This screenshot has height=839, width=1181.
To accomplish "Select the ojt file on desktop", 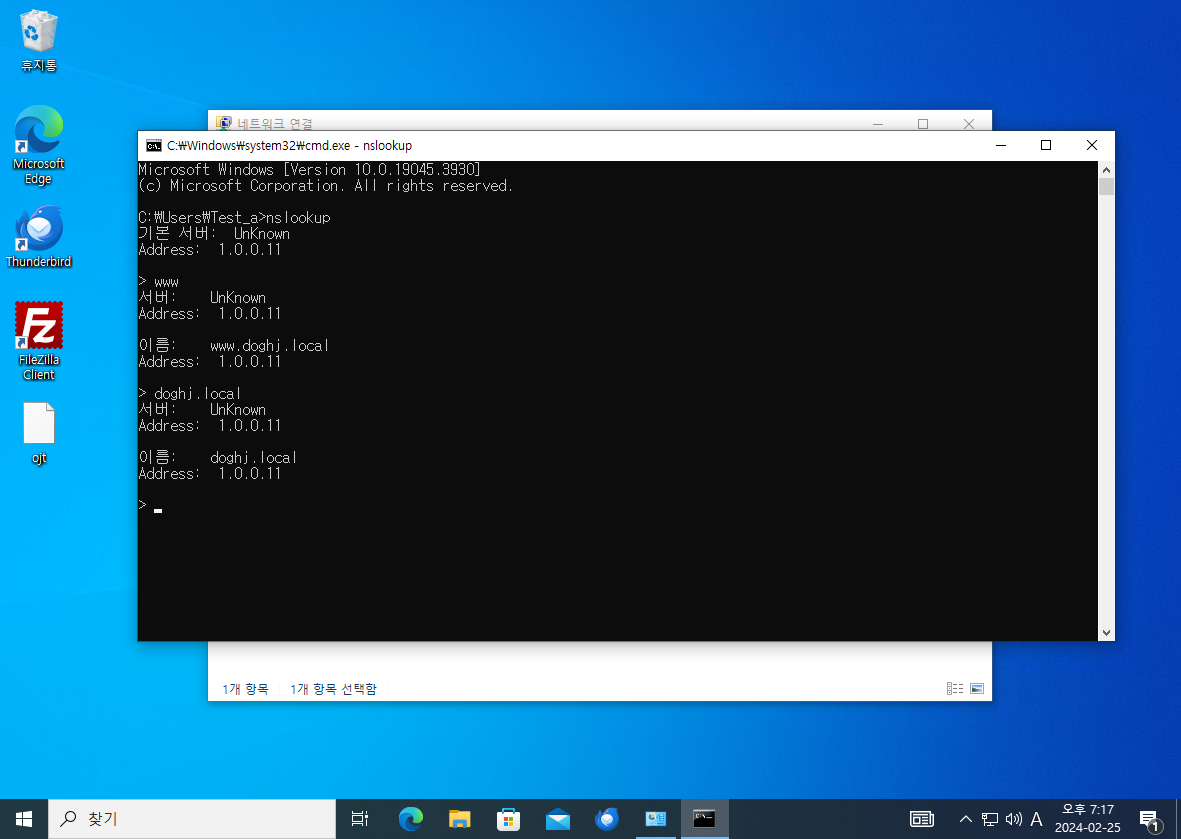I will (x=38, y=433).
